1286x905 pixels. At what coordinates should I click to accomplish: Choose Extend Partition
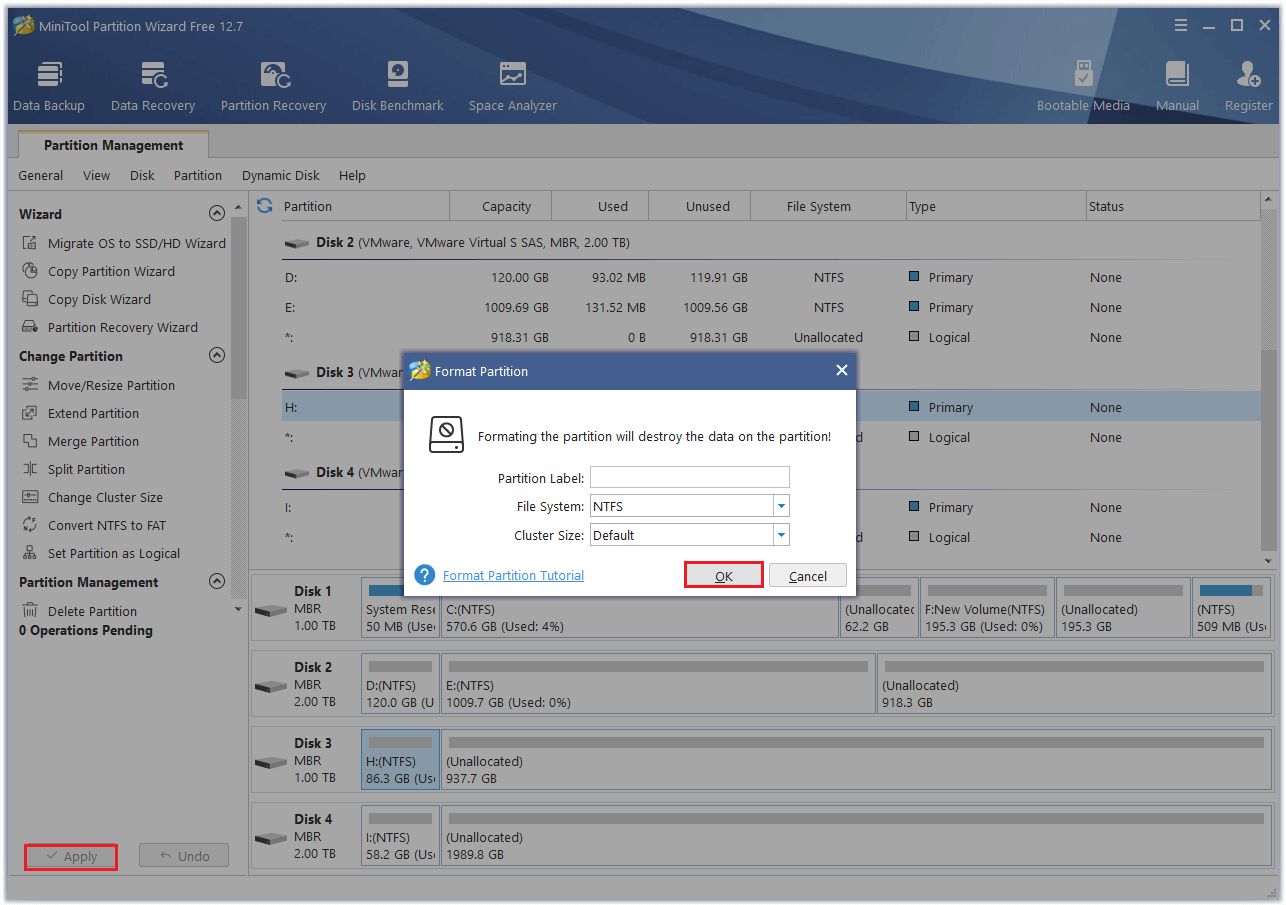click(x=80, y=413)
